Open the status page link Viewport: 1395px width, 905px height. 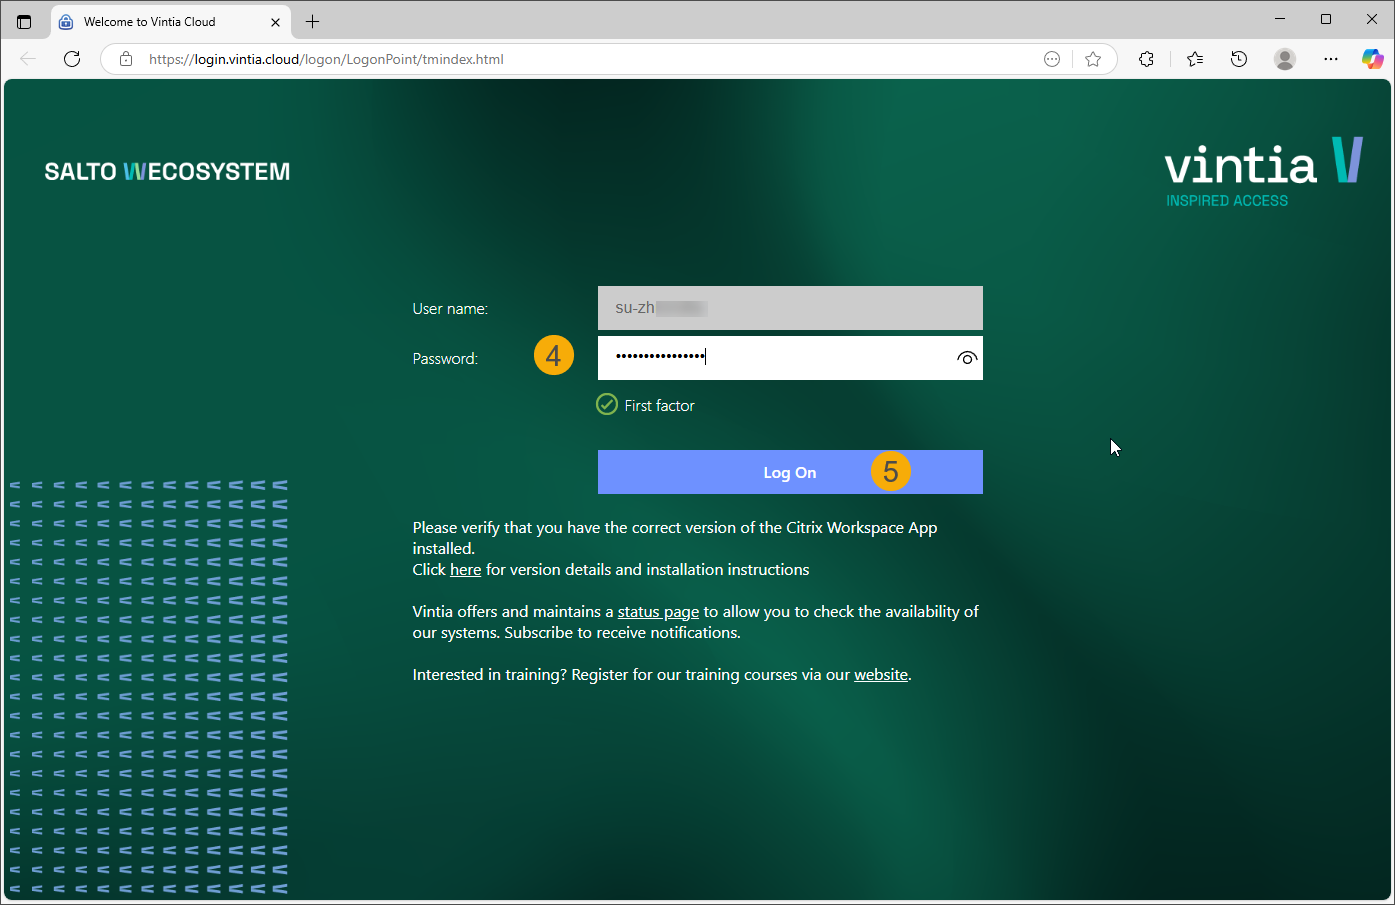pyautogui.click(x=658, y=612)
